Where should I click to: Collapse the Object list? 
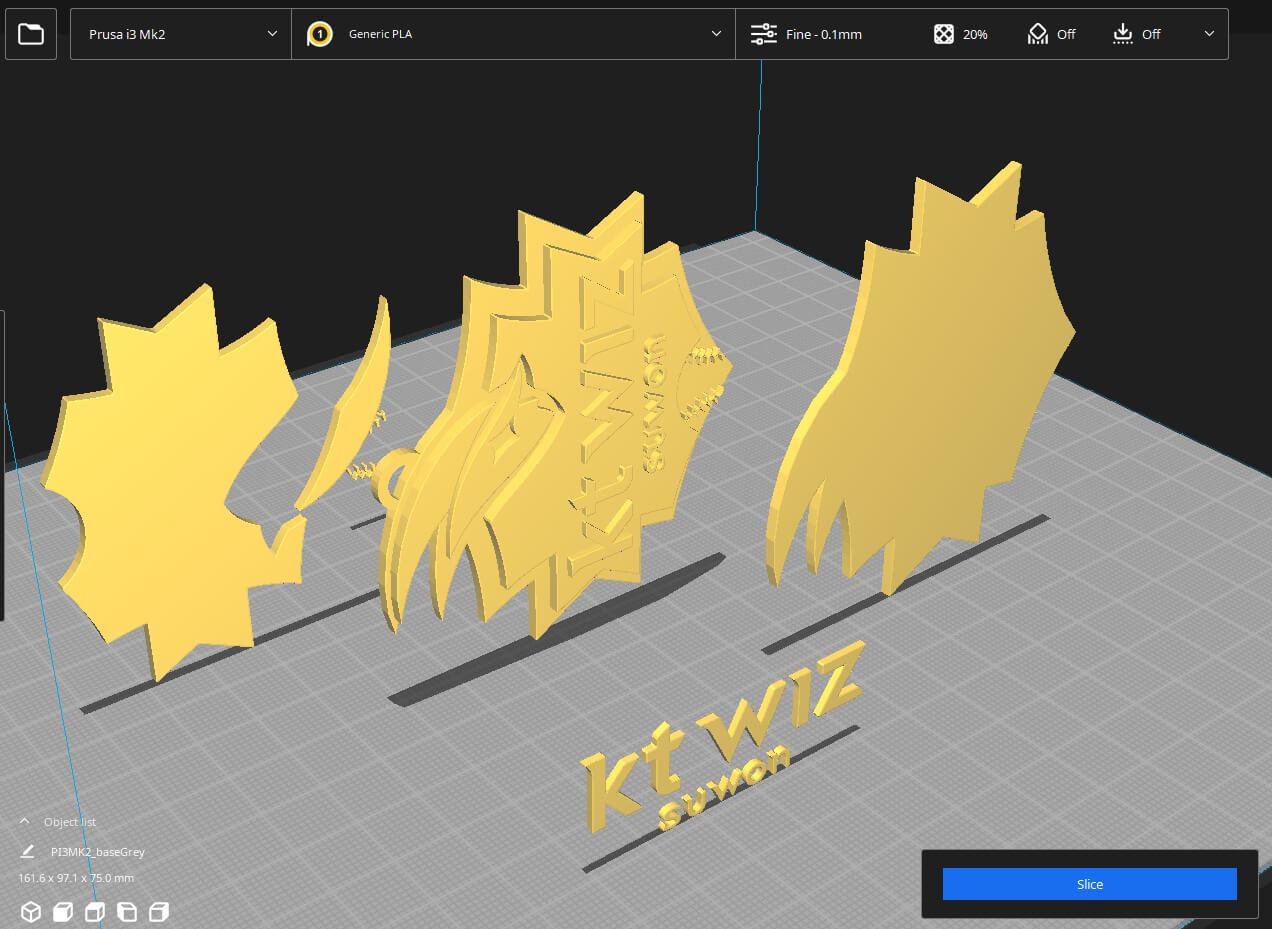tap(25, 821)
